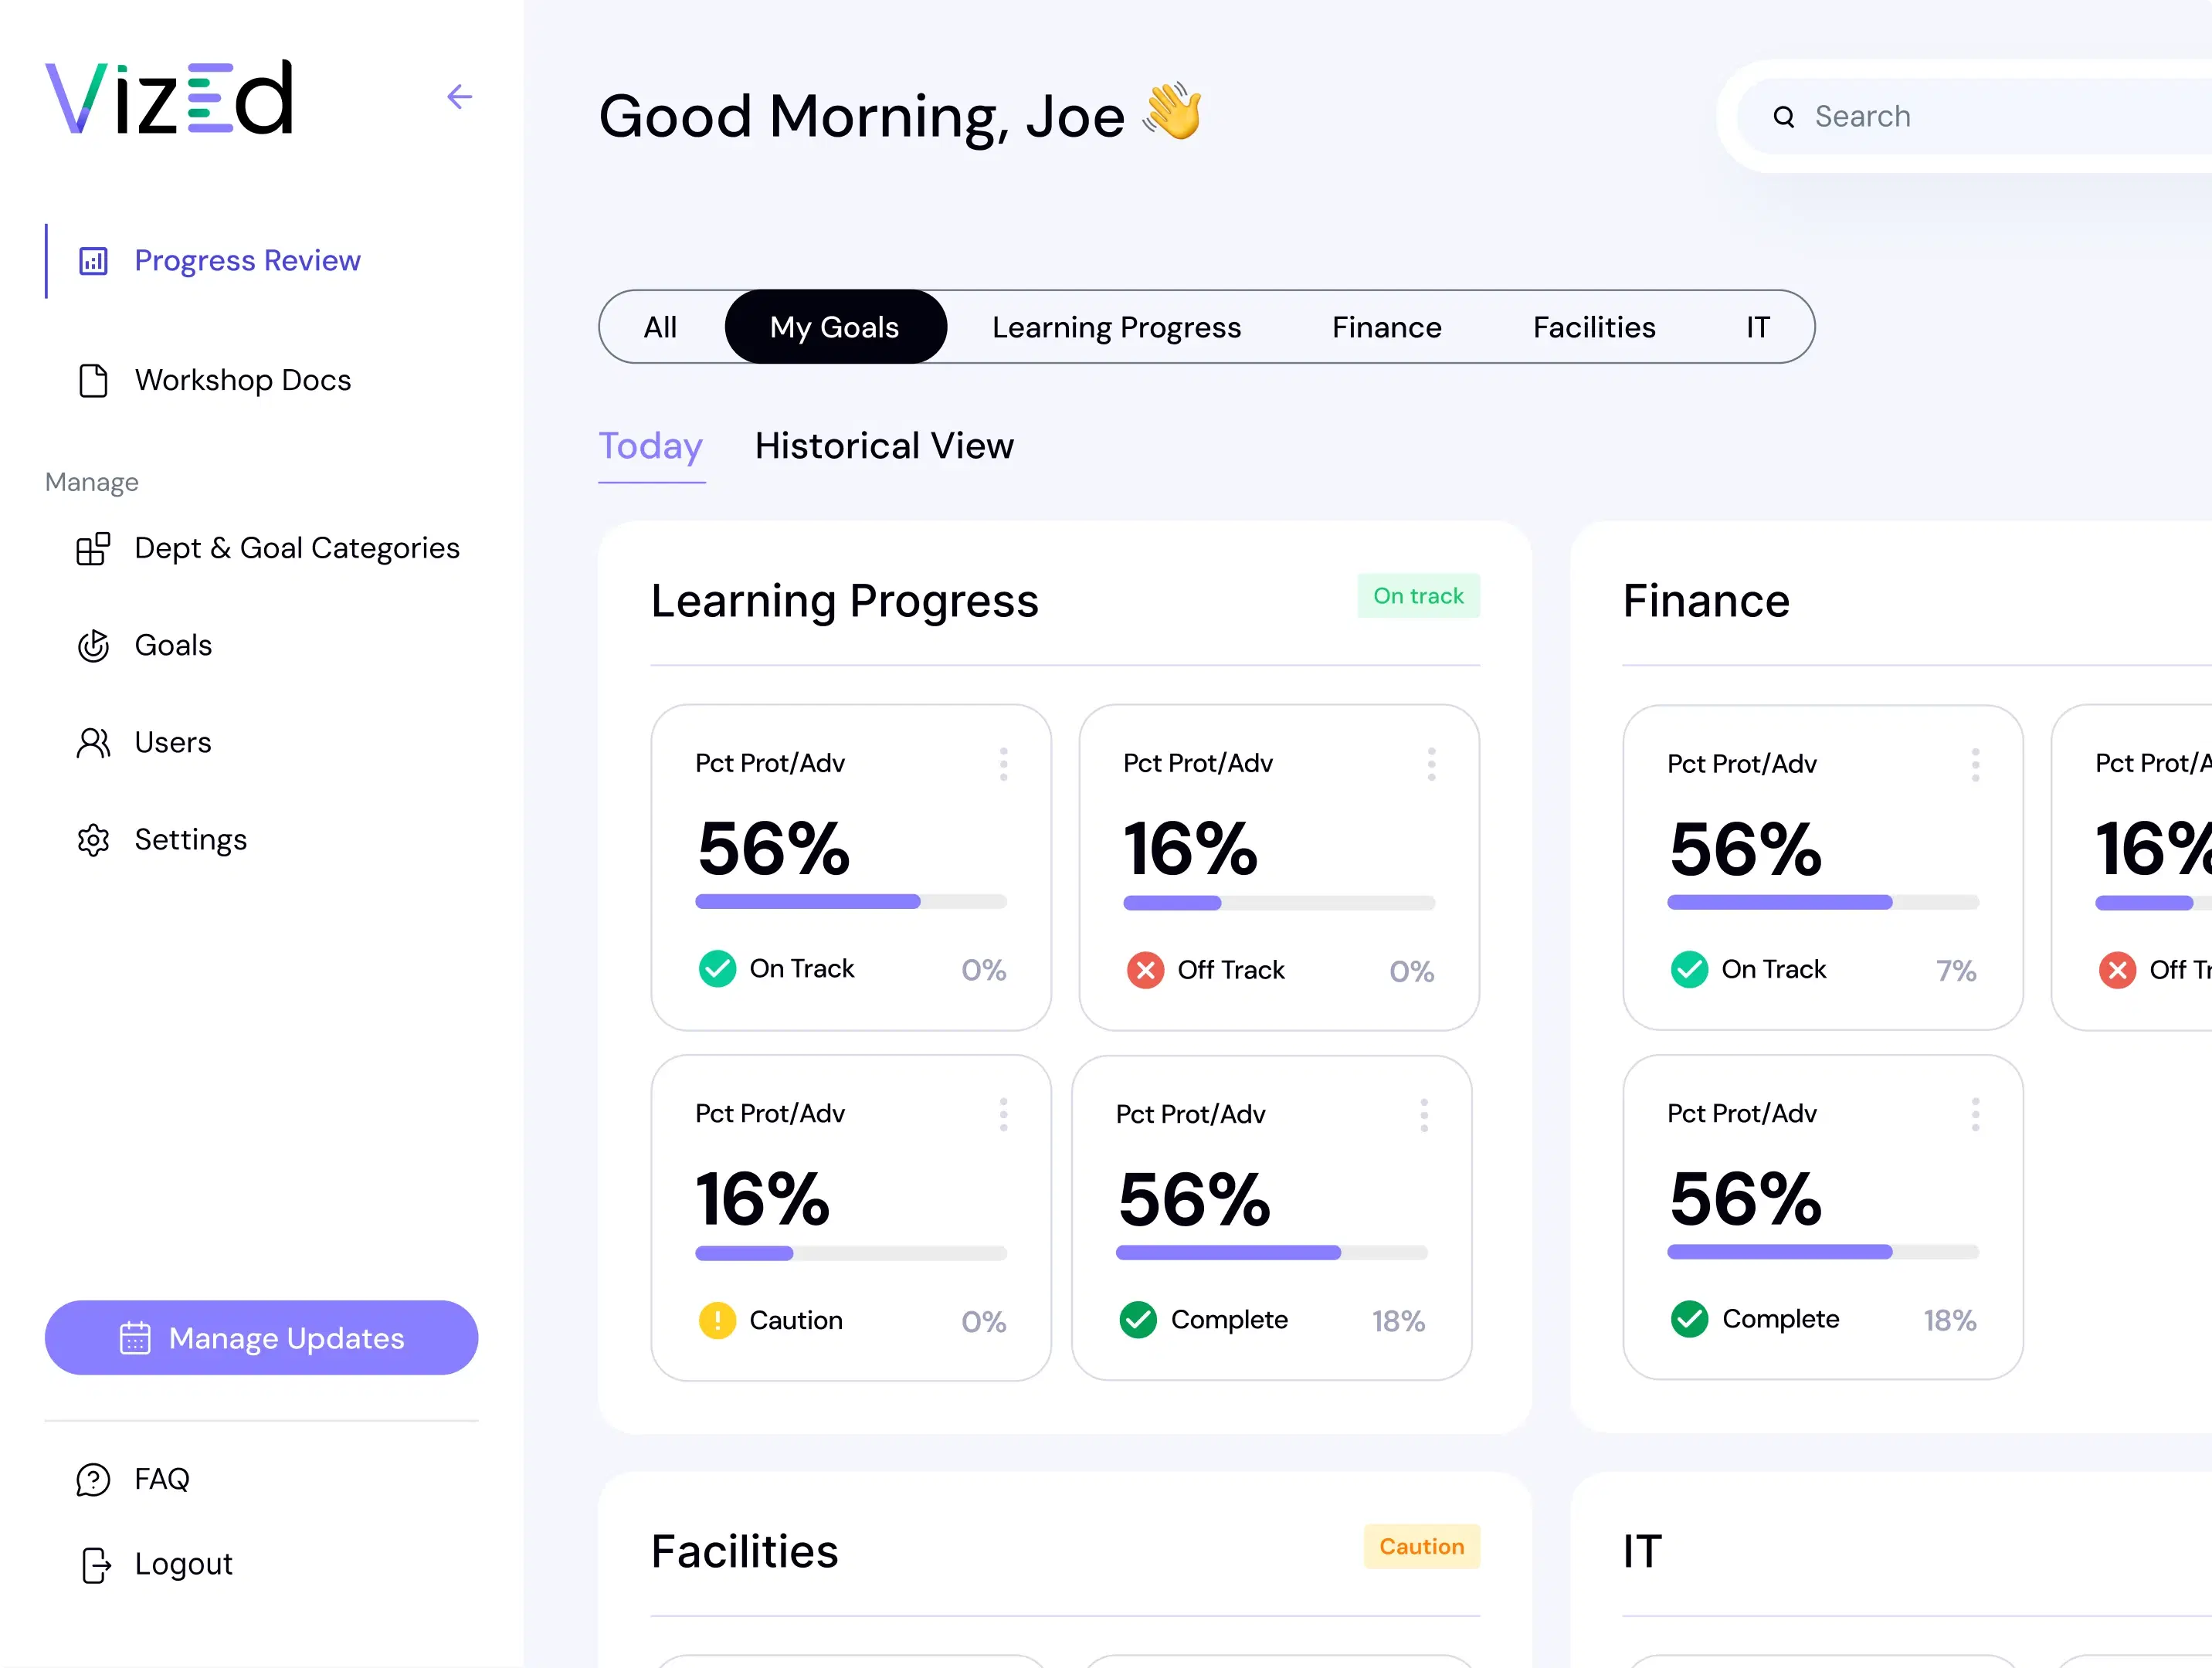
Task: Go to Goals in the sidebar
Action: point(145,645)
